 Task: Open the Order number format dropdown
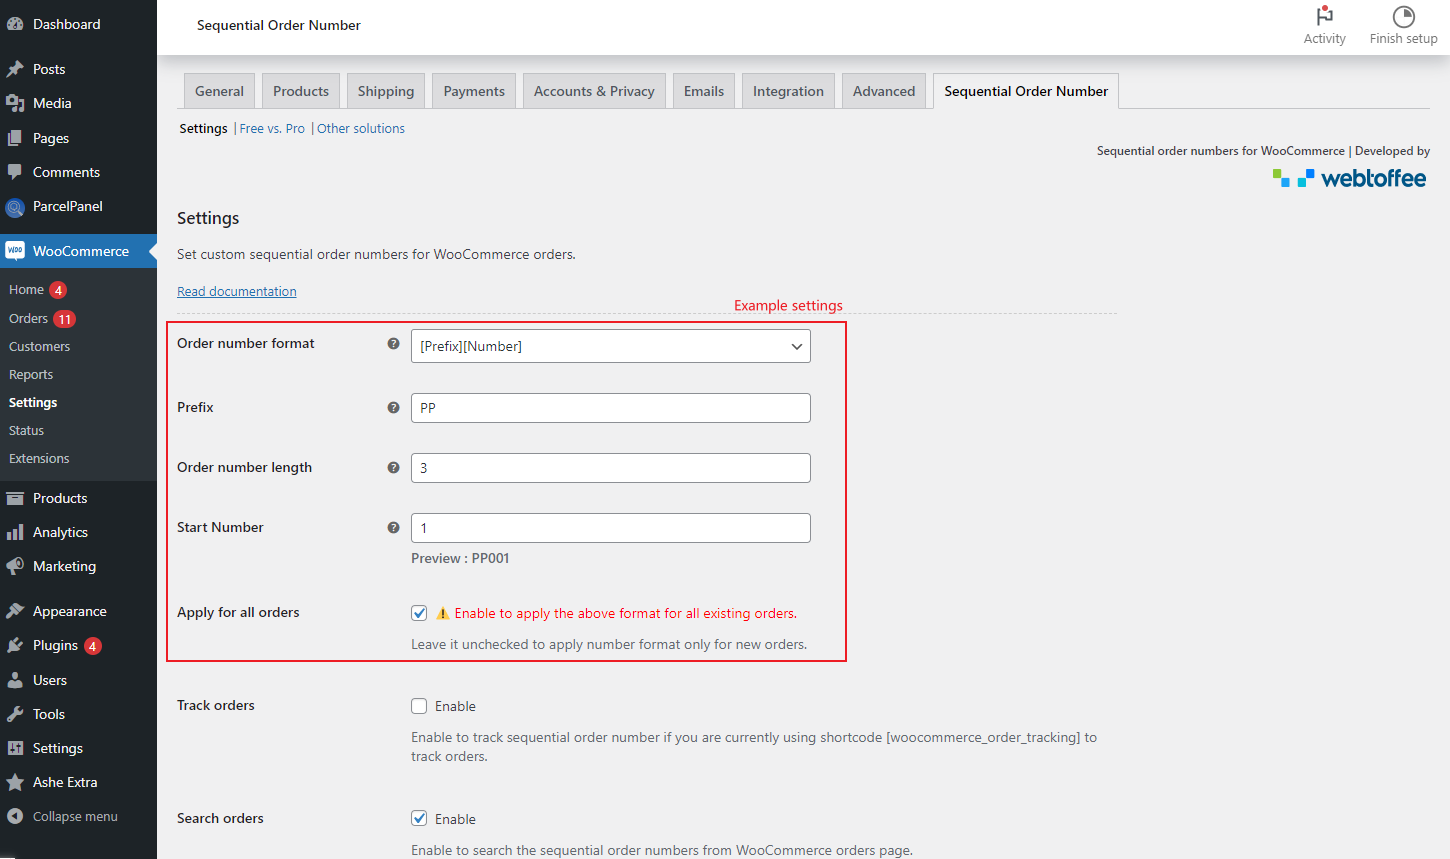click(611, 346)
